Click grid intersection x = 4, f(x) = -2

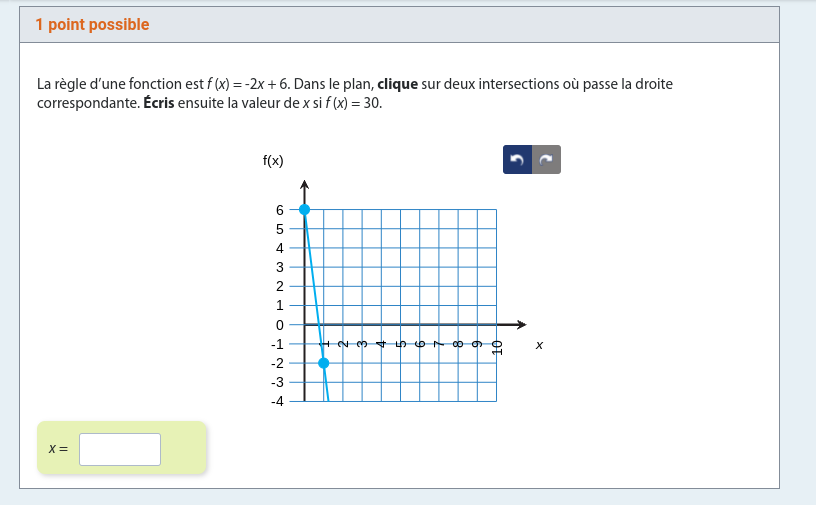(x=381, y=363)
